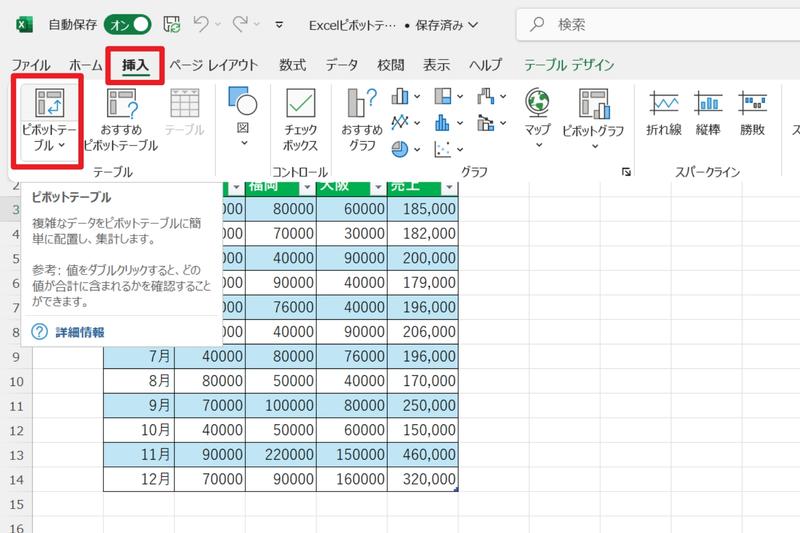Viewport: 800px width, 533px height.
Task: Switch to the Home (ホーム) tab
Action: coord(86,65)
